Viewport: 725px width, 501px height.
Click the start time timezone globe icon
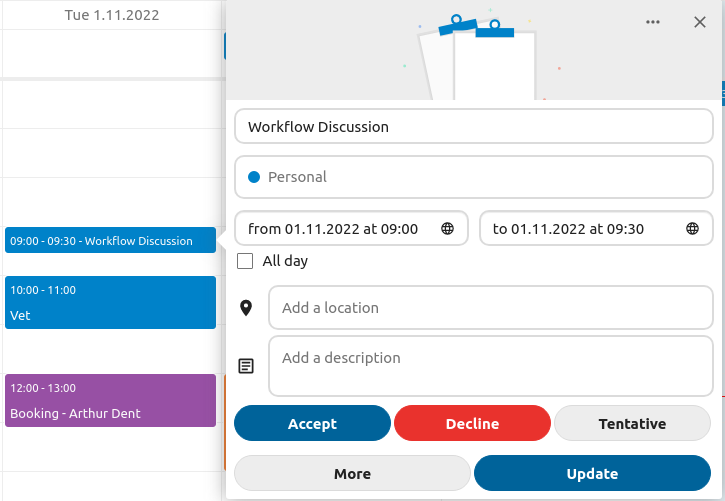pos(448,229)
